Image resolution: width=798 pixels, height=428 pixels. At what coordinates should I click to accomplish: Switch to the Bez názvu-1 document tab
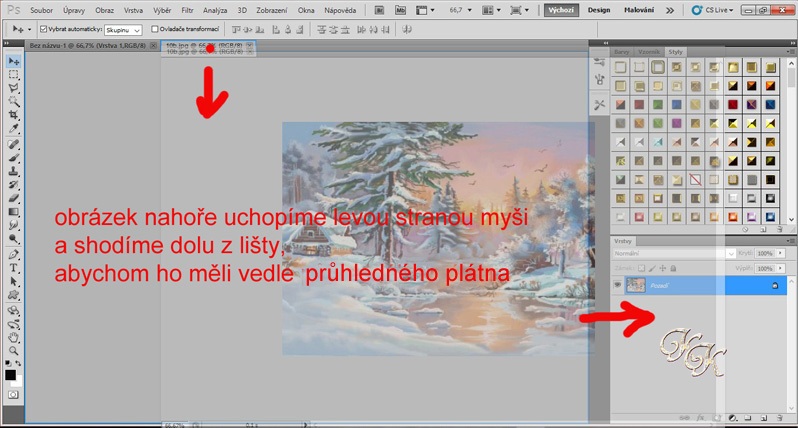(x=88, y=45)
